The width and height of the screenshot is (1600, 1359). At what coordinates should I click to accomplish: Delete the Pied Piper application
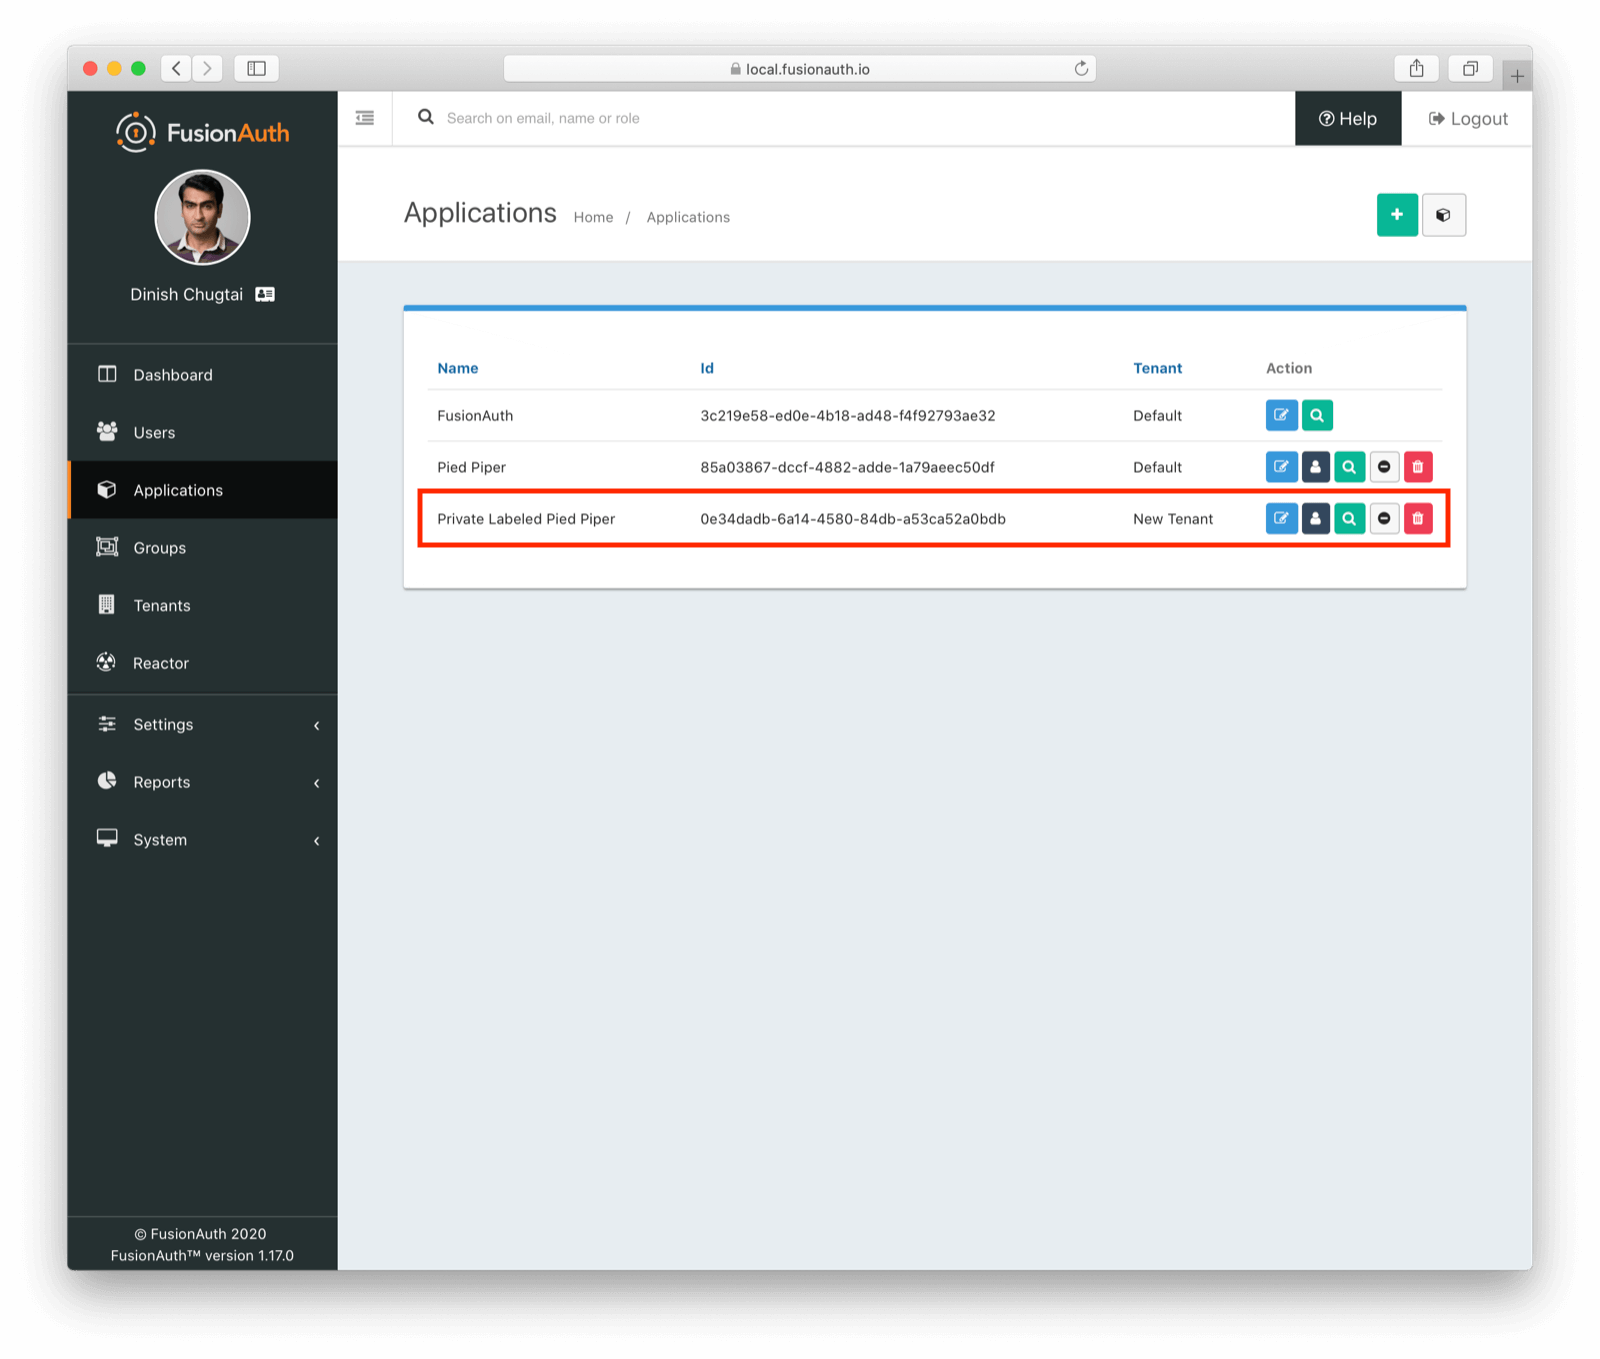[x=1418, y=467]
